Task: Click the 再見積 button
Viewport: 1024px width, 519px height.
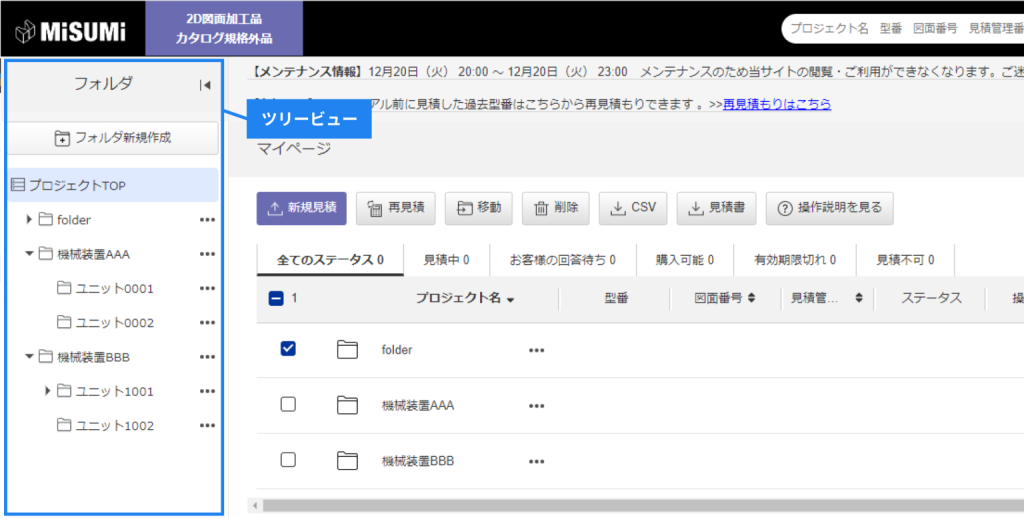Action: click(x=396, y=208)
